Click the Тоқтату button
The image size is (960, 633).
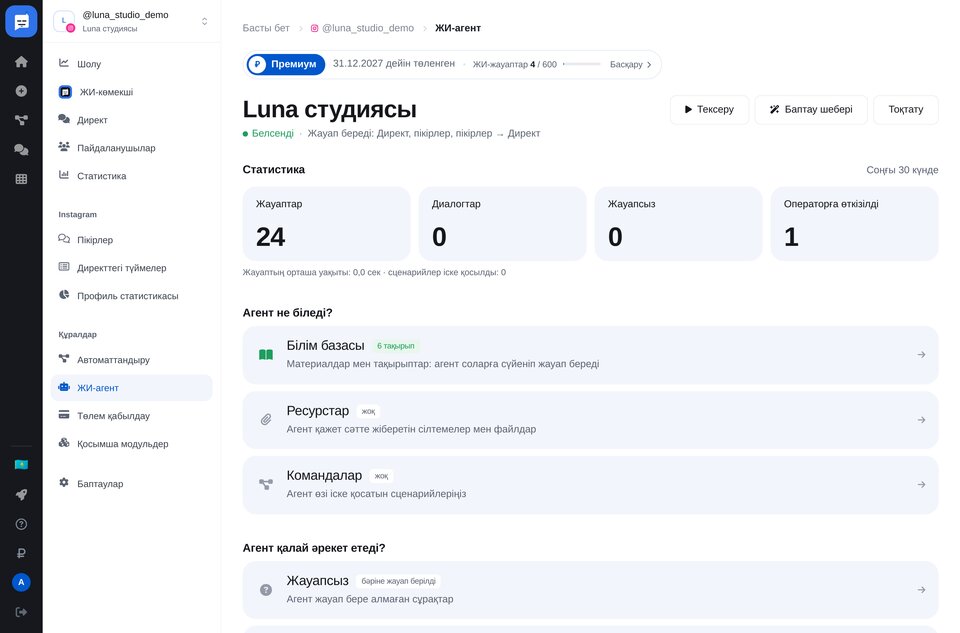[x=906, y=110]
